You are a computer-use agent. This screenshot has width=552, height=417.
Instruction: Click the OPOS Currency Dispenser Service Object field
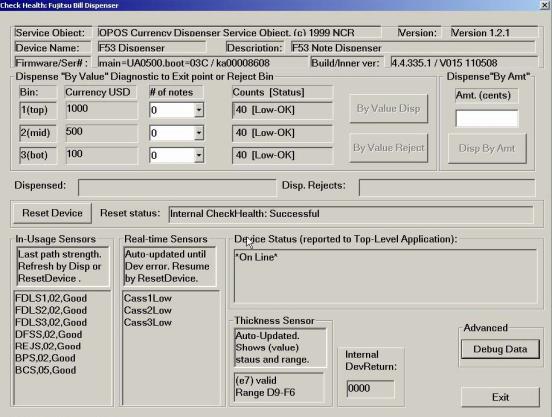click(x=239, y=33)
